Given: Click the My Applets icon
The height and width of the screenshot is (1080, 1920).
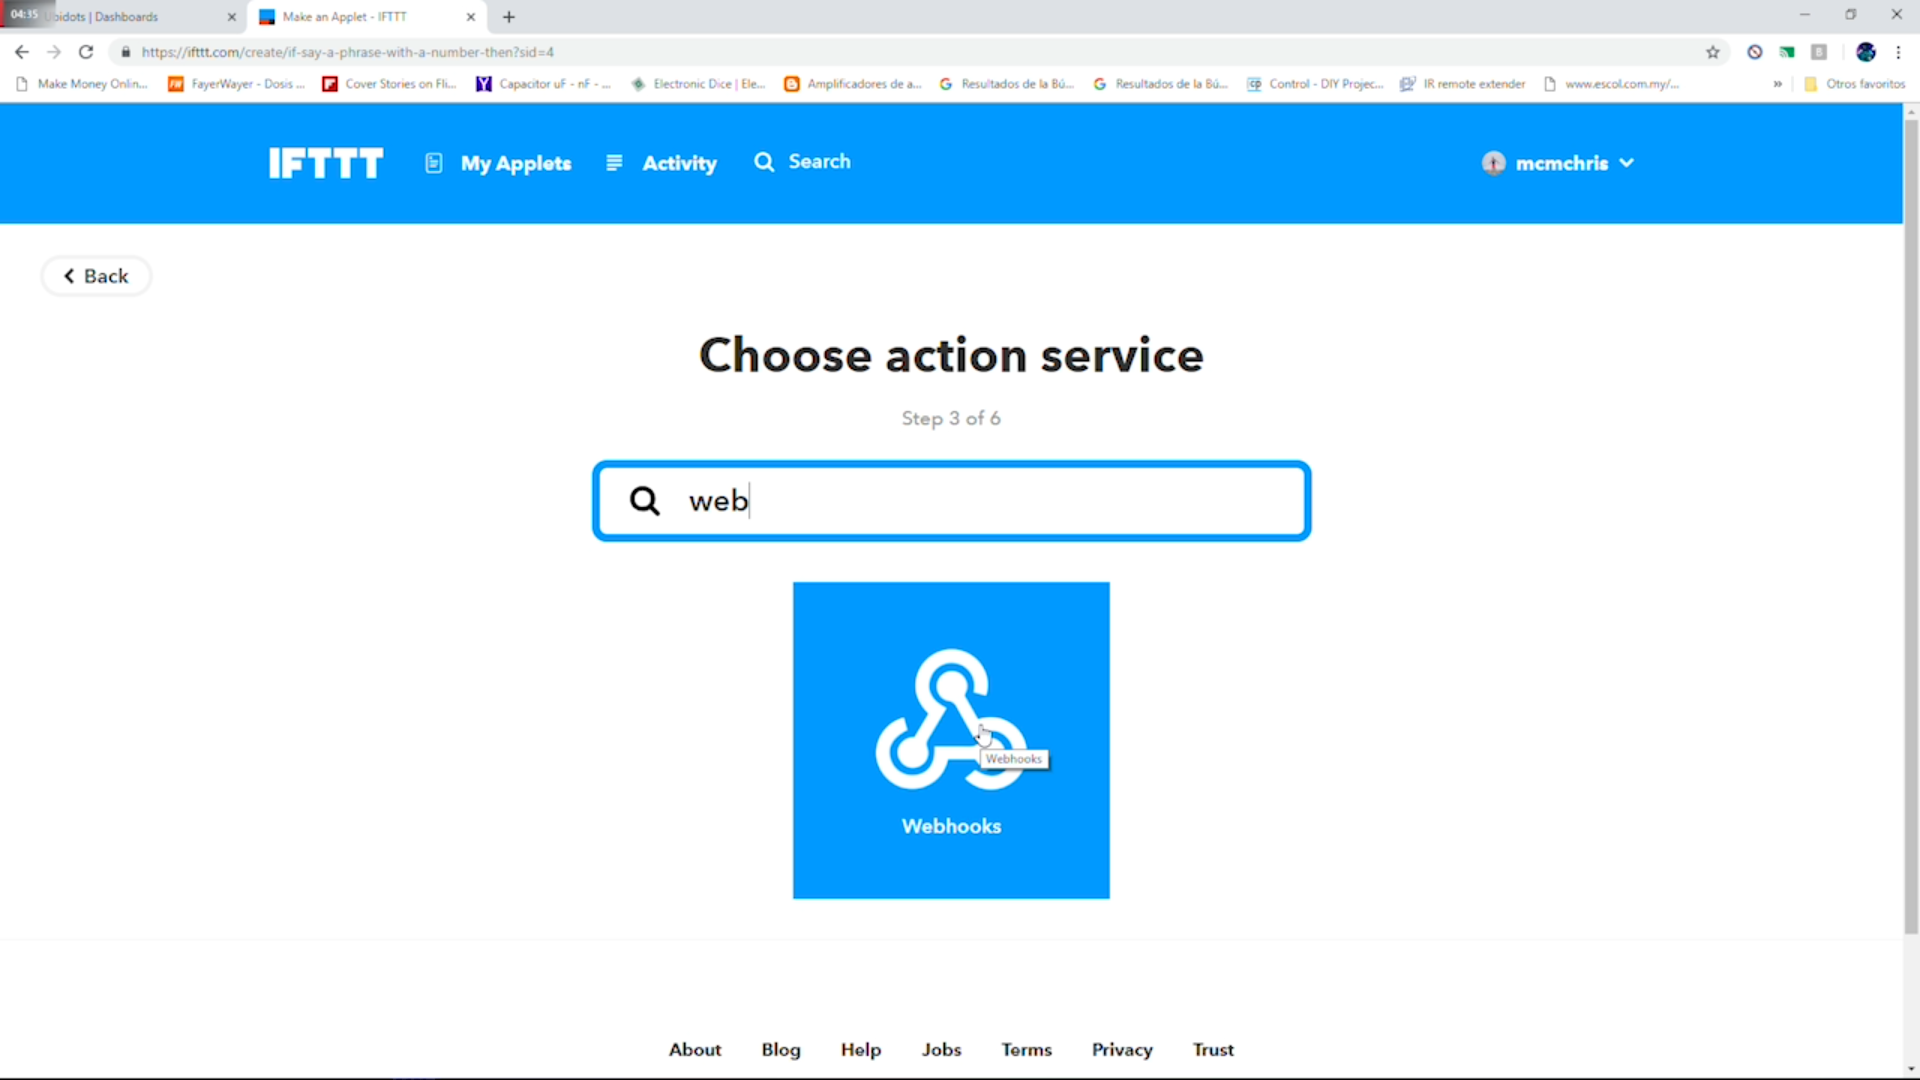Looking at the screenshot, I should 434,163.
